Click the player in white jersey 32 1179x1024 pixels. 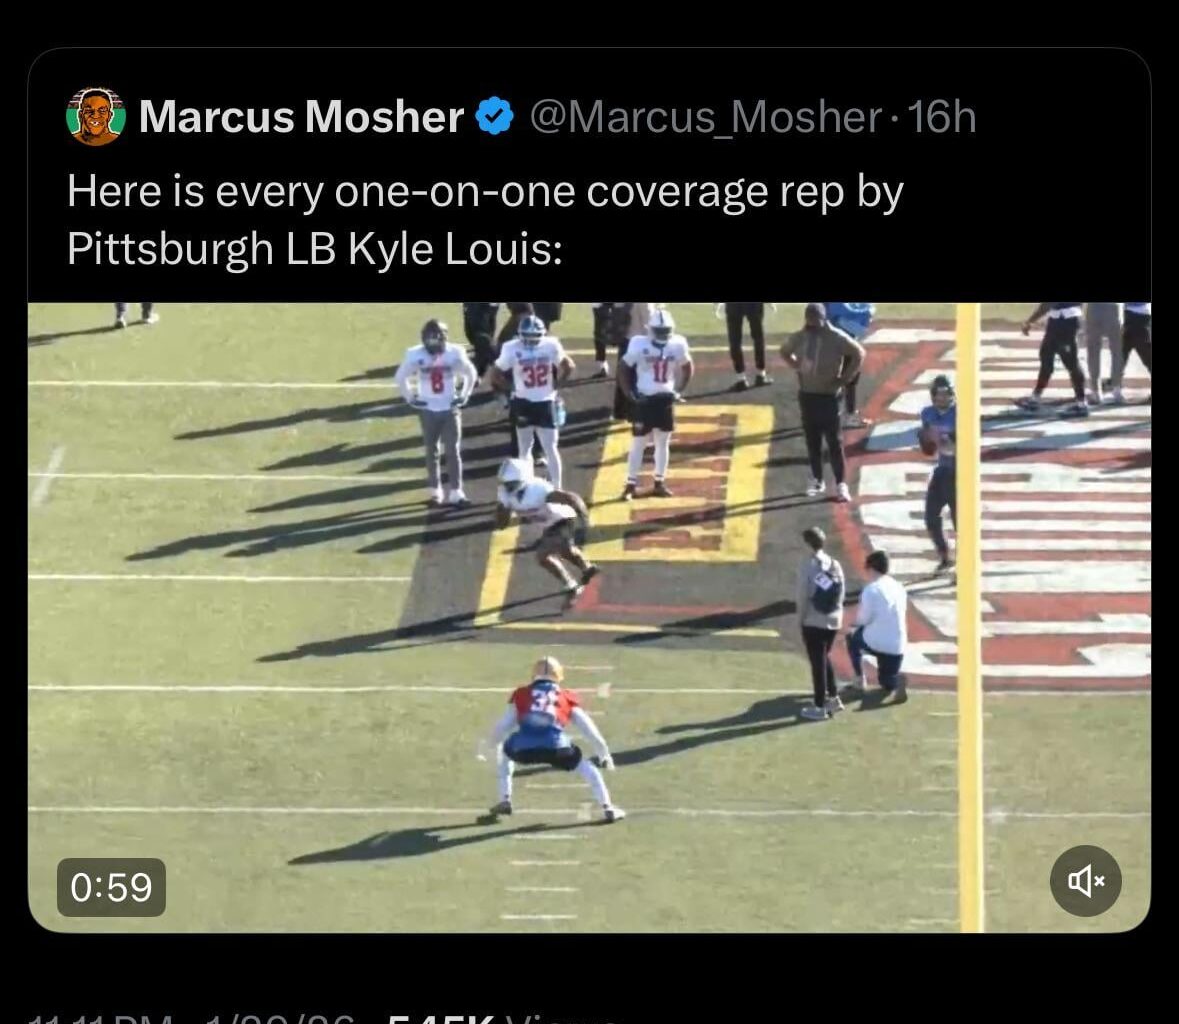coord(534,390)
